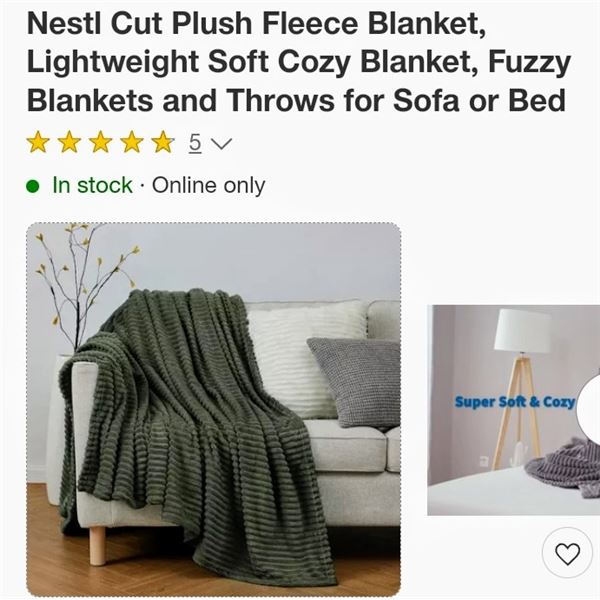Click the In stock availability label

(x=92, y=185)
